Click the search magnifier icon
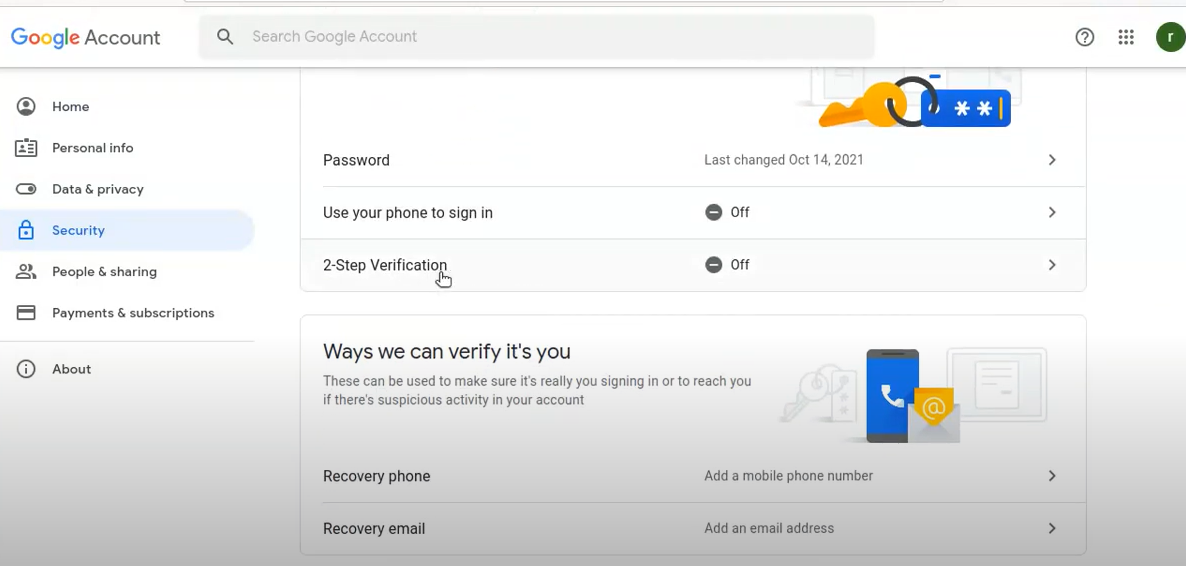 tap(225, 36)
